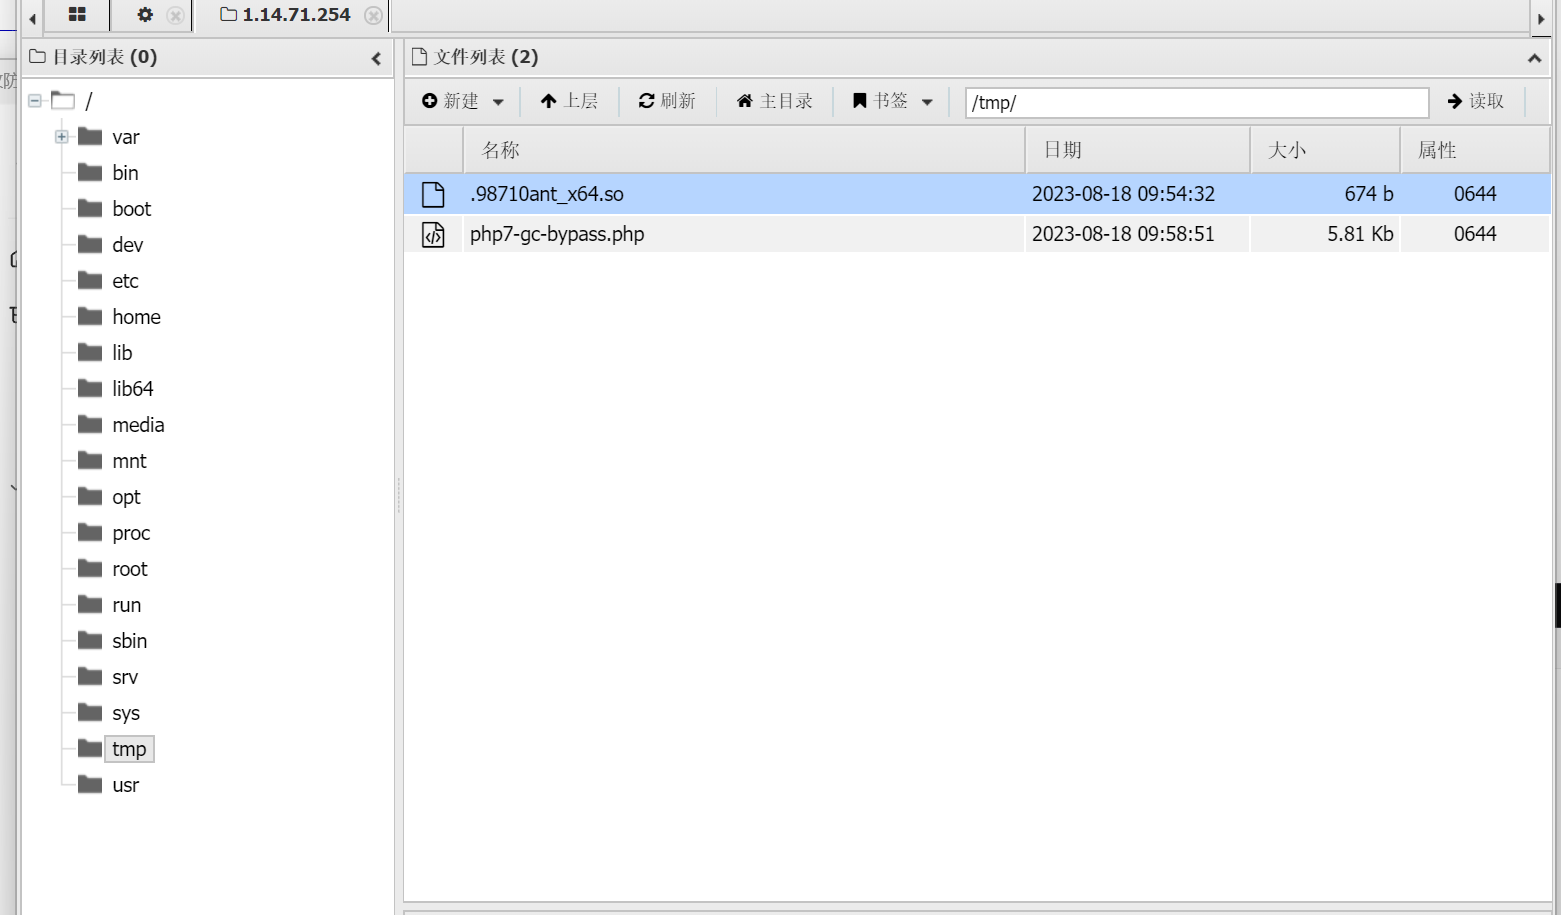Select file .98710ant_x64.so
1561x915 pixels.
[547, 194]
